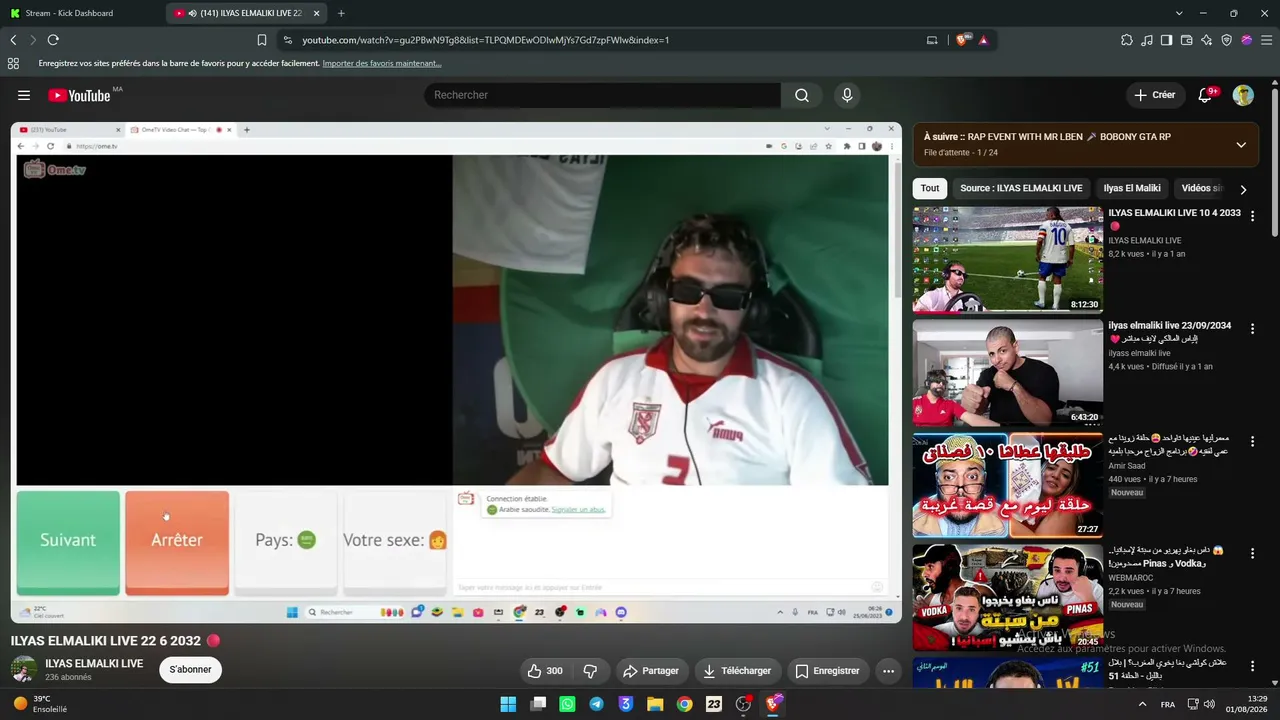Screen dimensions: 1280x720
Task: Open a new browser tab
Action: coord(341,13)
